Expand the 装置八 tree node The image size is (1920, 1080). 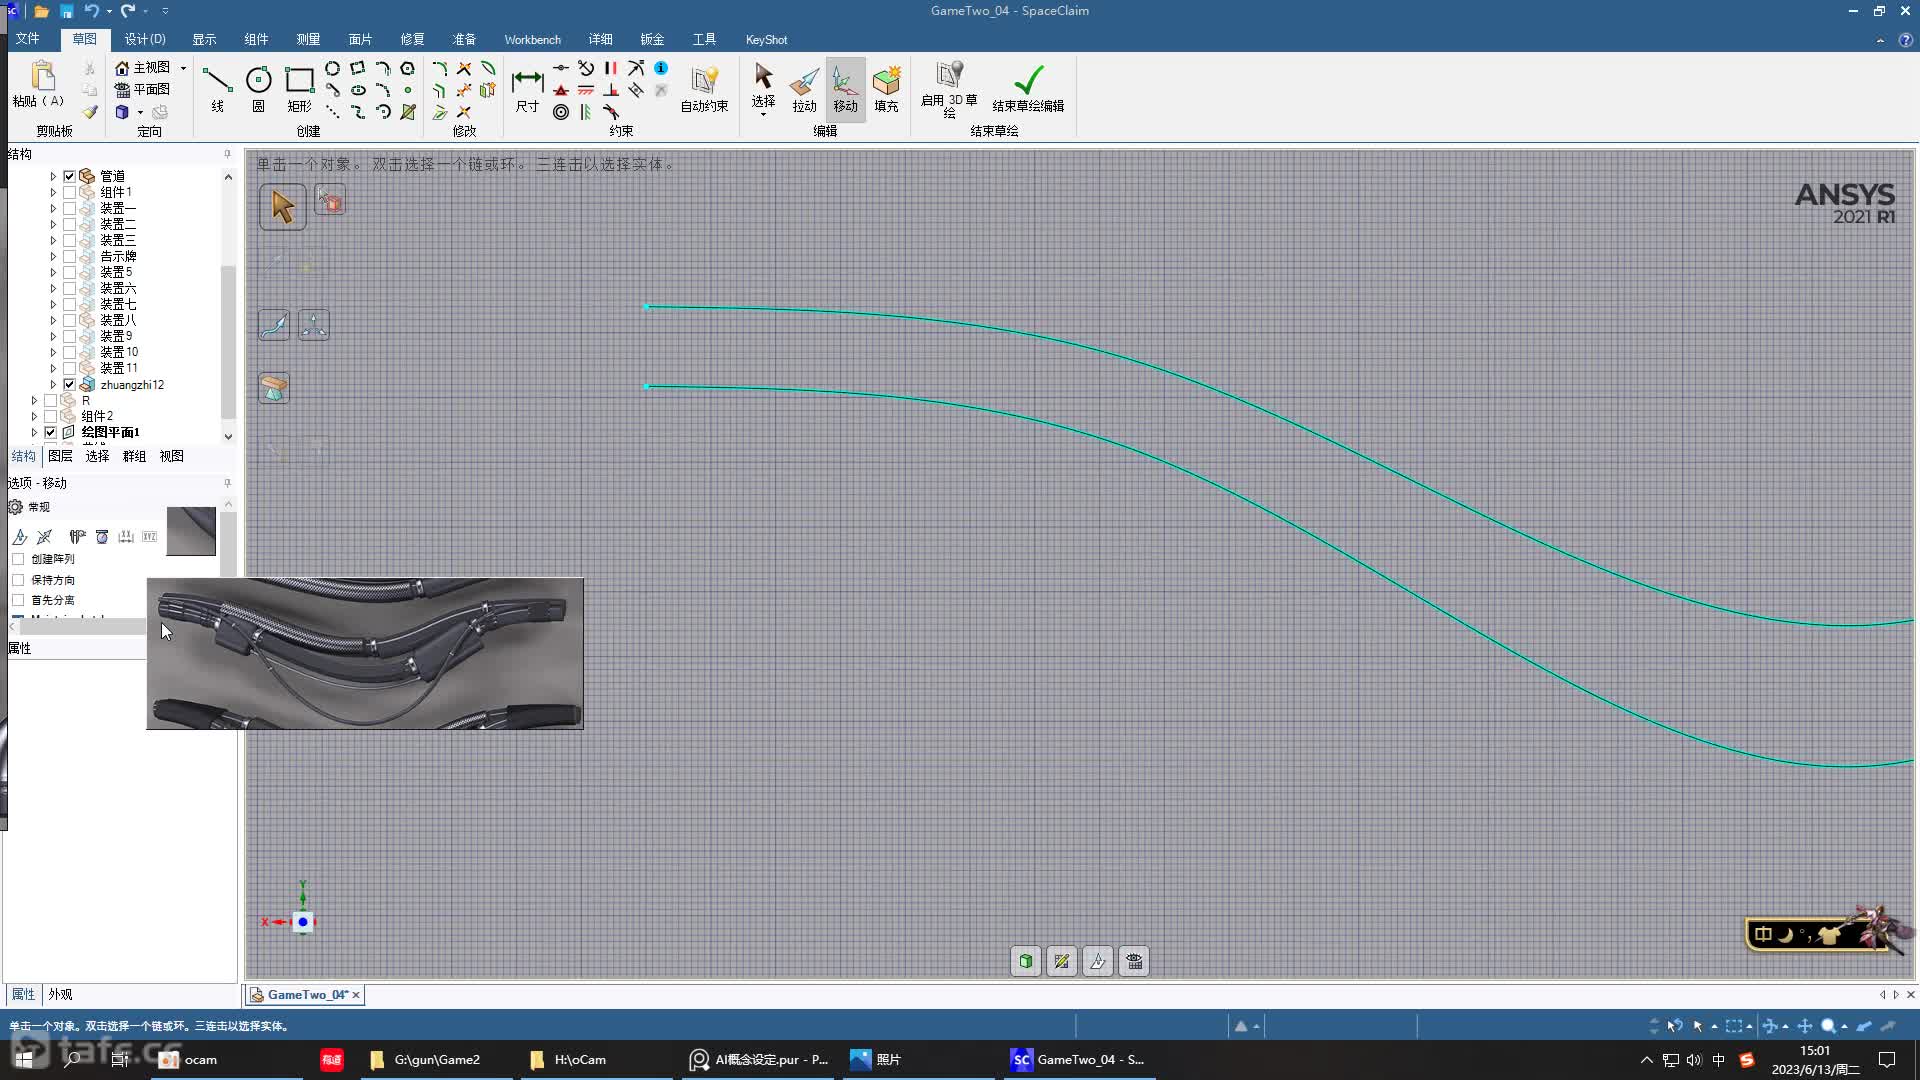click(x=53, y=320)
